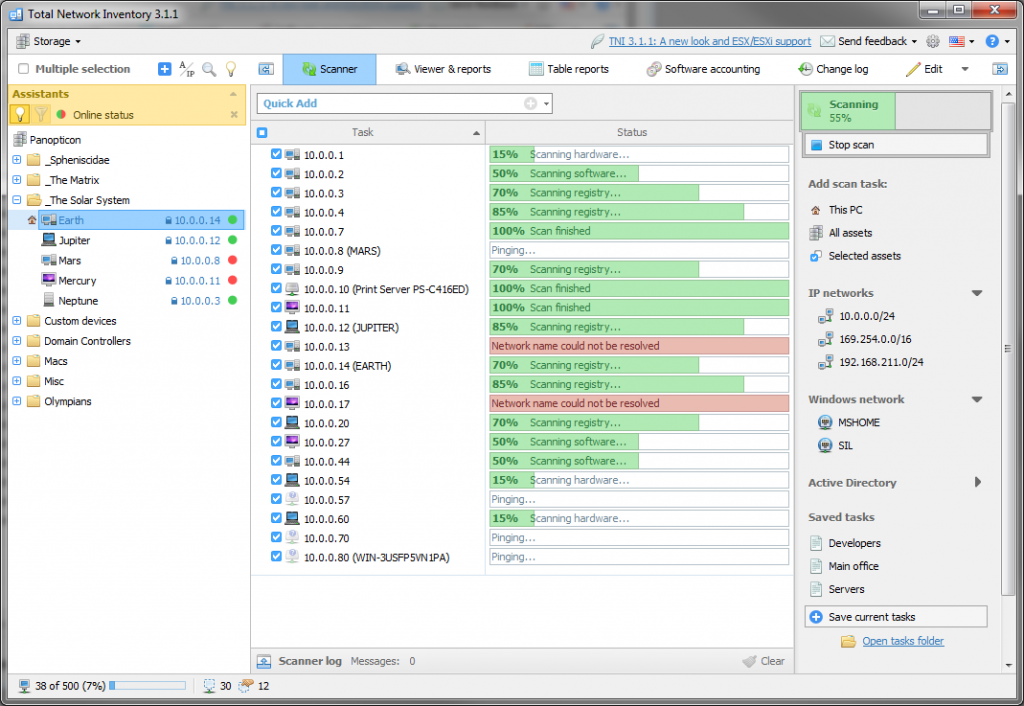This screenshot has width=1024, height=706.
Task: Click the Scanning 55% progress bar
Action: (x=896, y=111)
